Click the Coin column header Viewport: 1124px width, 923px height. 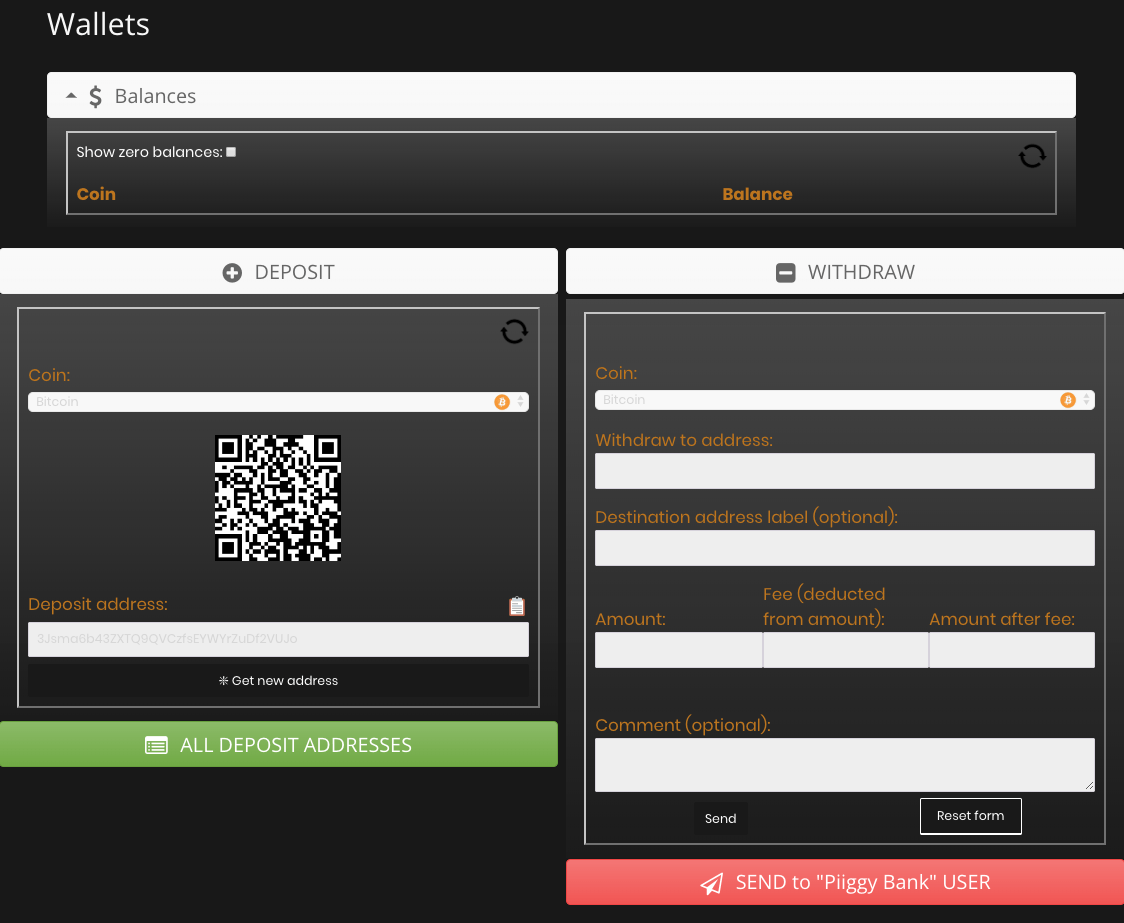[x=96, y=194]
